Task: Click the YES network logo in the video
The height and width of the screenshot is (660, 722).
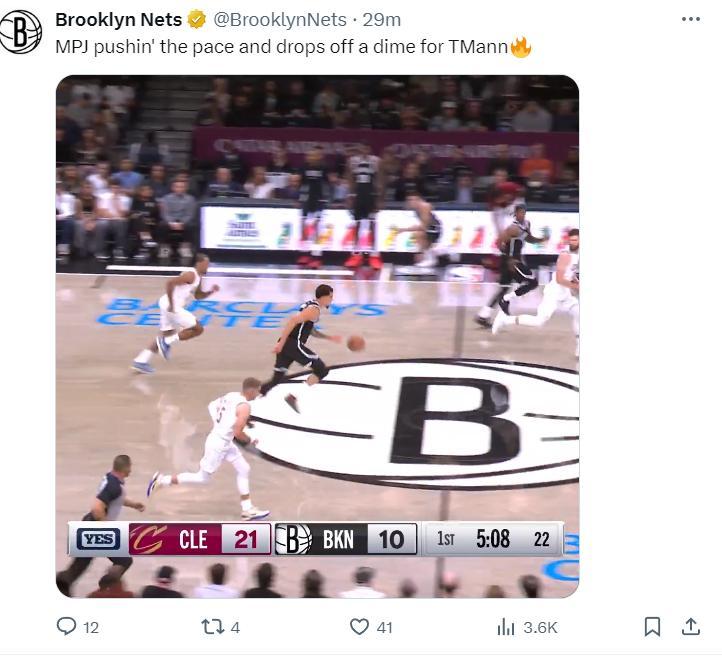Action: tap(97, 540)
